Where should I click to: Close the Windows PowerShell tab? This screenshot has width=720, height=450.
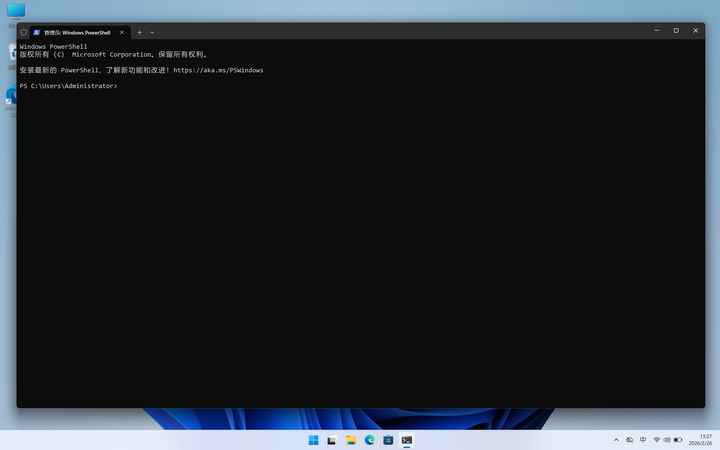(122, 33)
